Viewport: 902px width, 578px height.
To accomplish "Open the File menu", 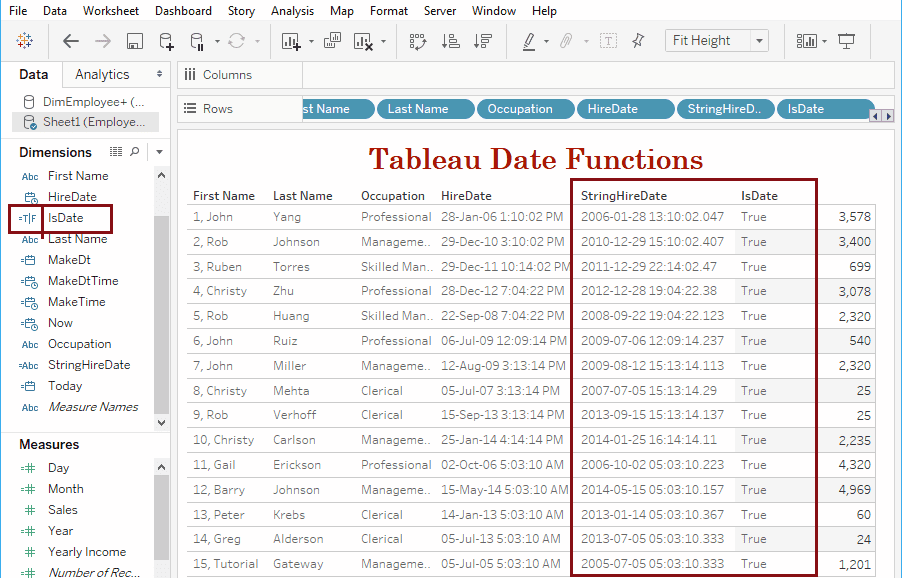I will pos(18,11).
